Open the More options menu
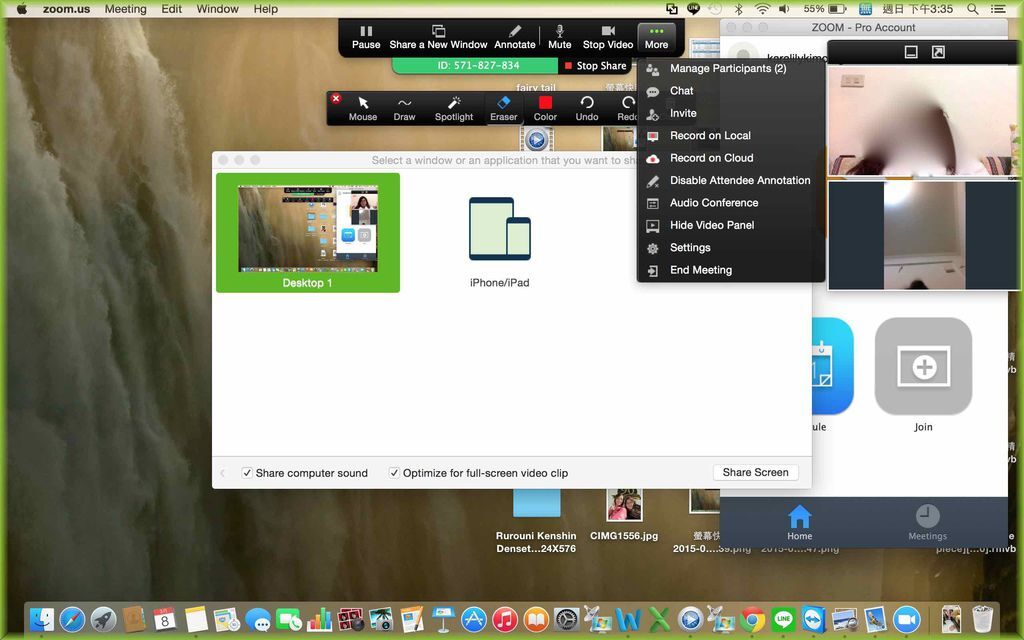Image resolution: width=1024 pixels, height=640 pixels. (x=656, y=37)
